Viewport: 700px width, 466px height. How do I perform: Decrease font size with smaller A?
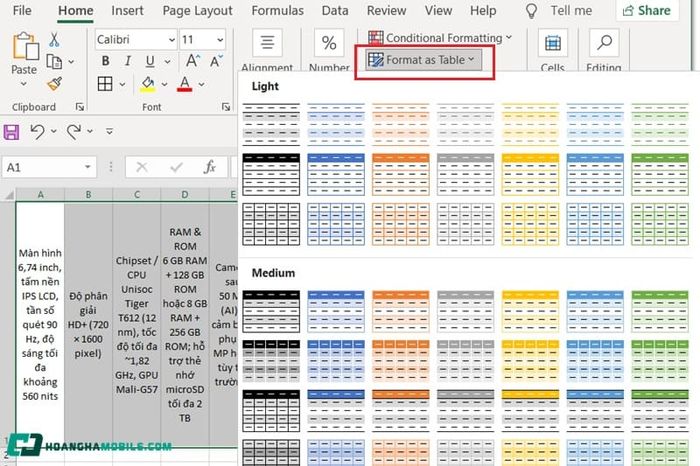pyautogui.click(x=216, y=61)
